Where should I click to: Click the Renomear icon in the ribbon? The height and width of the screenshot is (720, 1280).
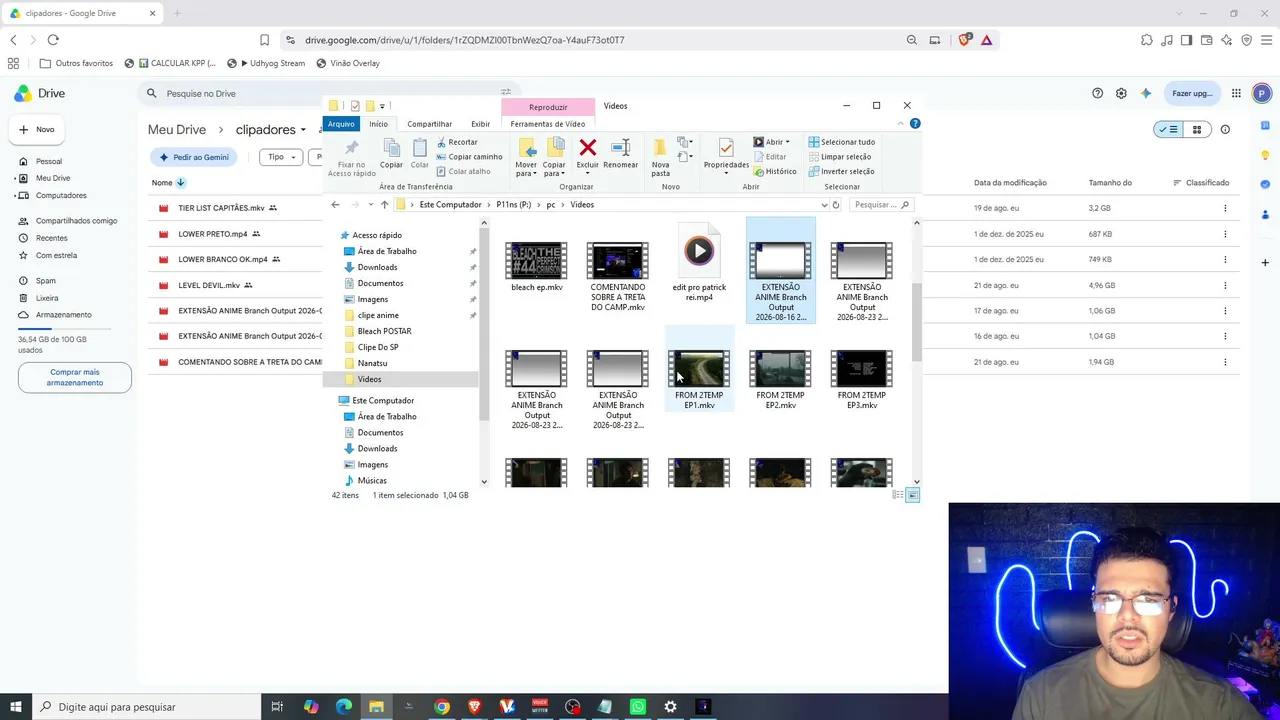point(620,149)
